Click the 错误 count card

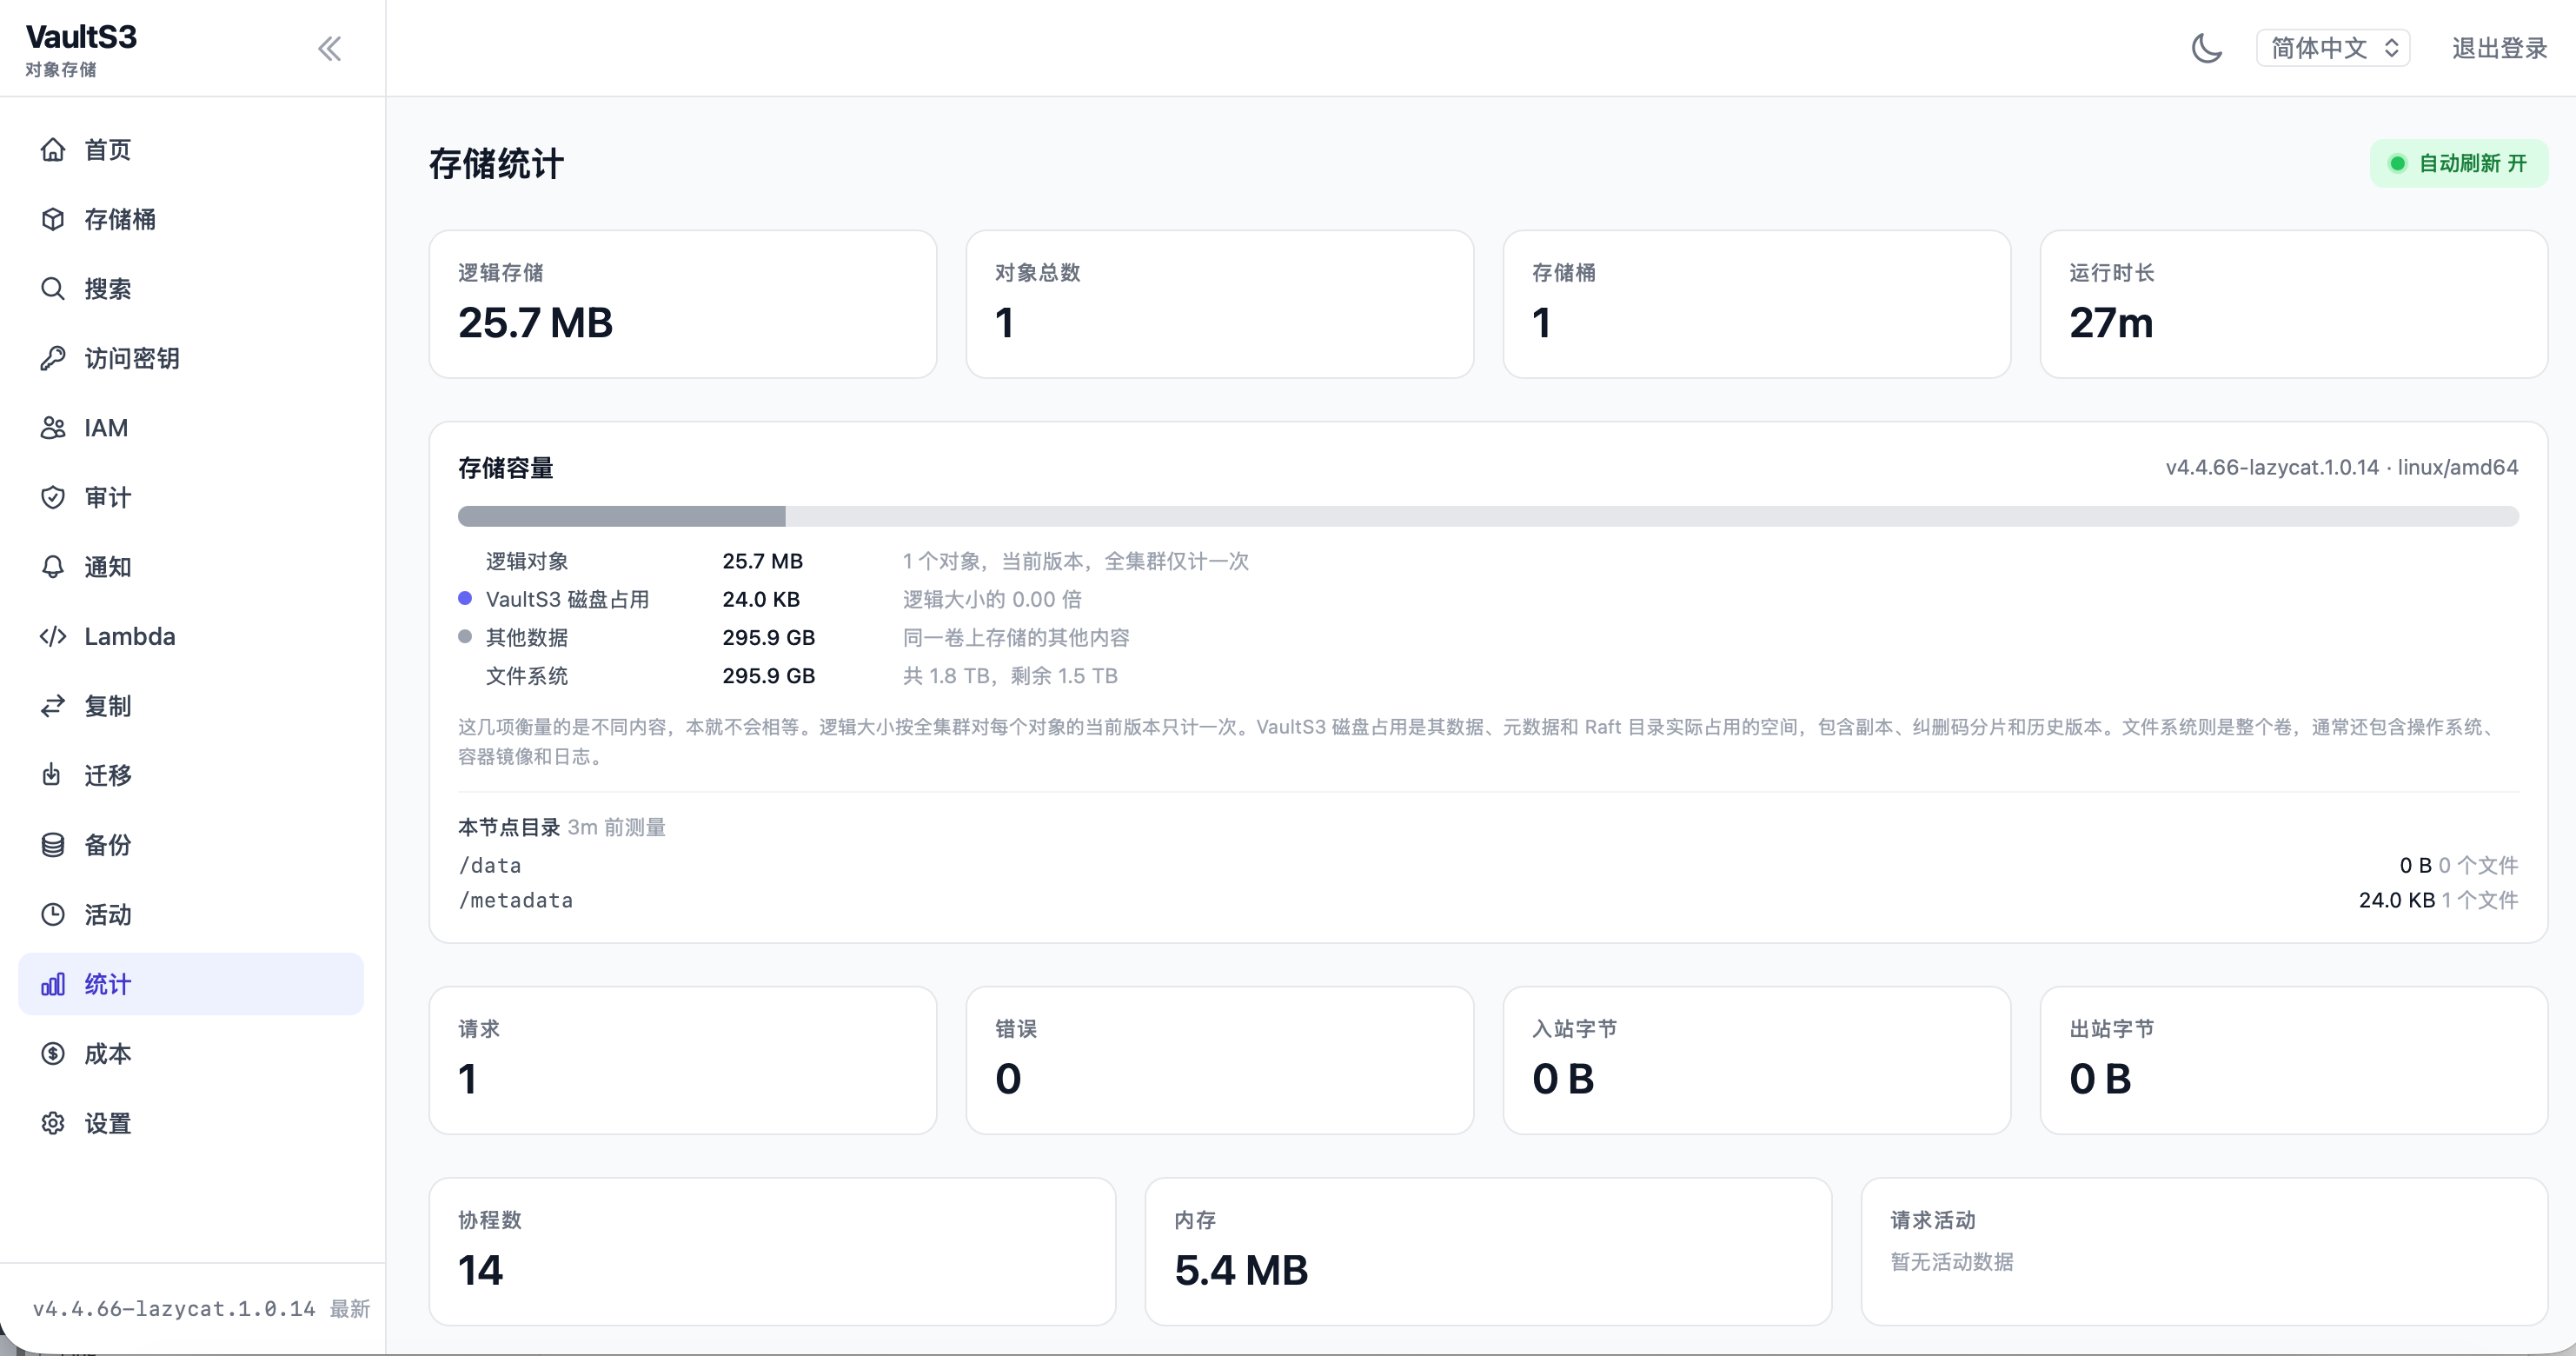1220,1060
